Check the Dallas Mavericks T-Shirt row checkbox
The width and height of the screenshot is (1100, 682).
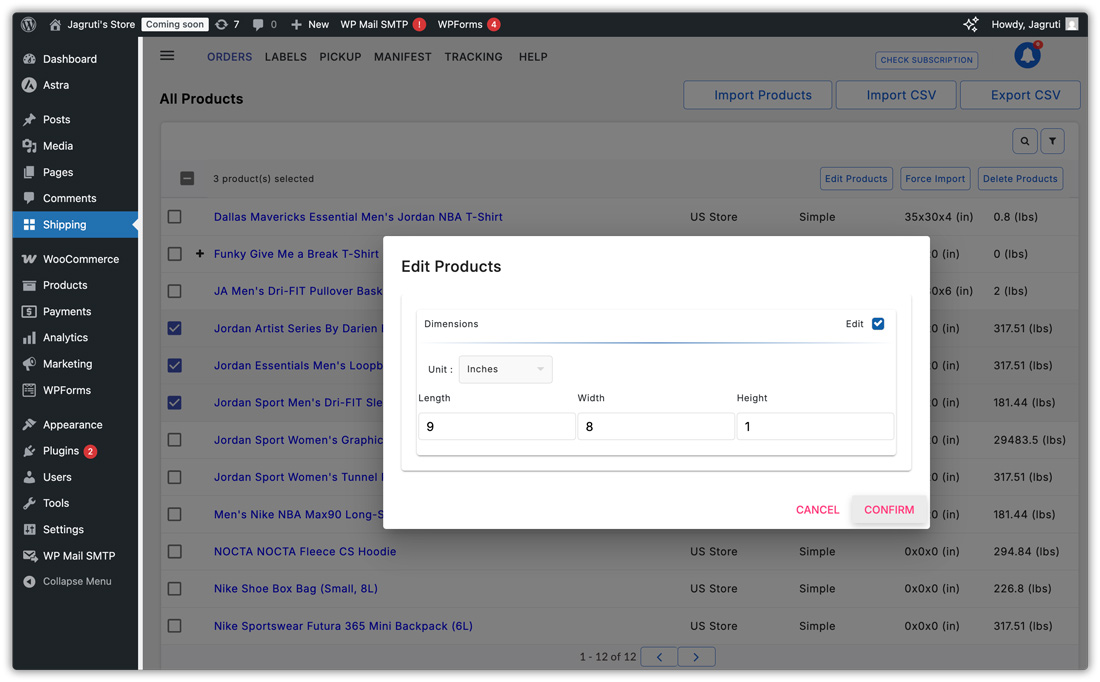pos(175,217)
